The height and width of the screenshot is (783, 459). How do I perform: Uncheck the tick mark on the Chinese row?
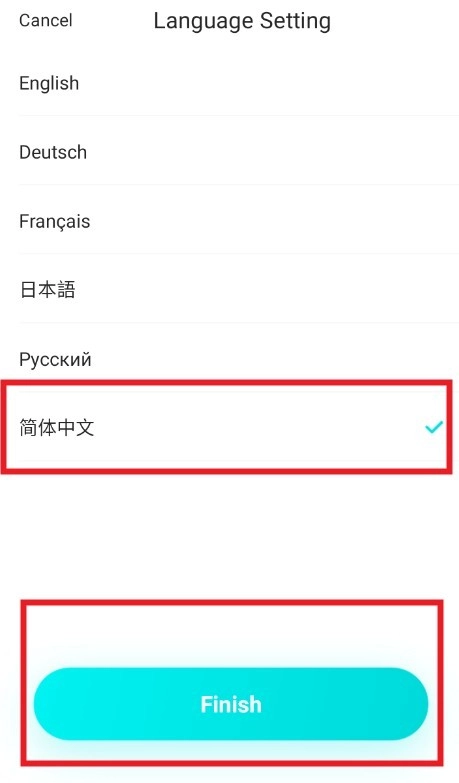(434, 427)
